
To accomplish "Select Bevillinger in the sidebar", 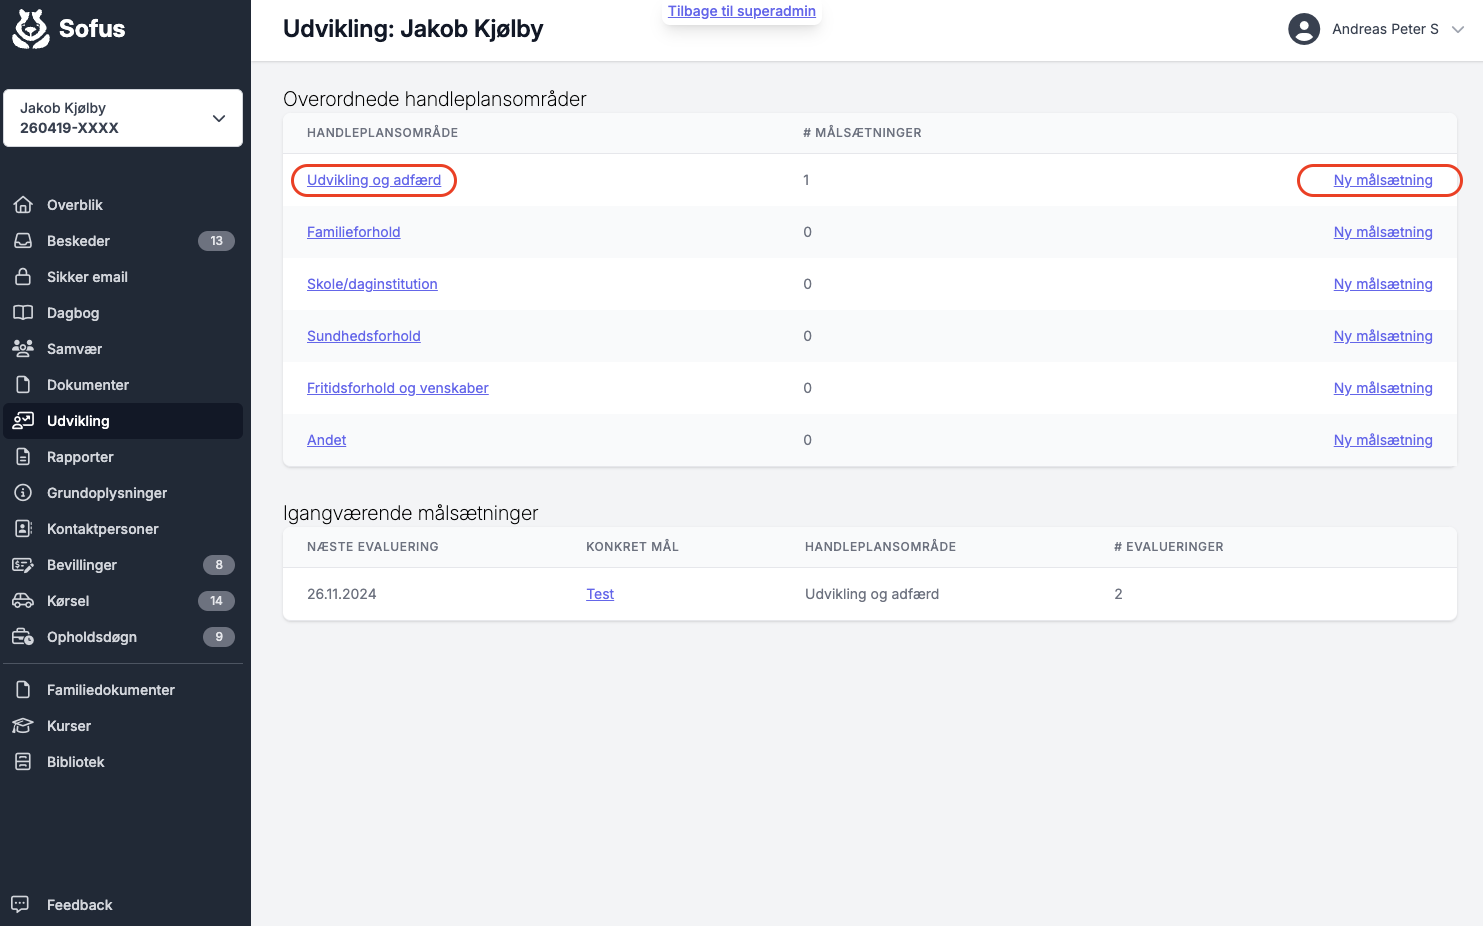I will pyautogui.click(x=82, y=565).
